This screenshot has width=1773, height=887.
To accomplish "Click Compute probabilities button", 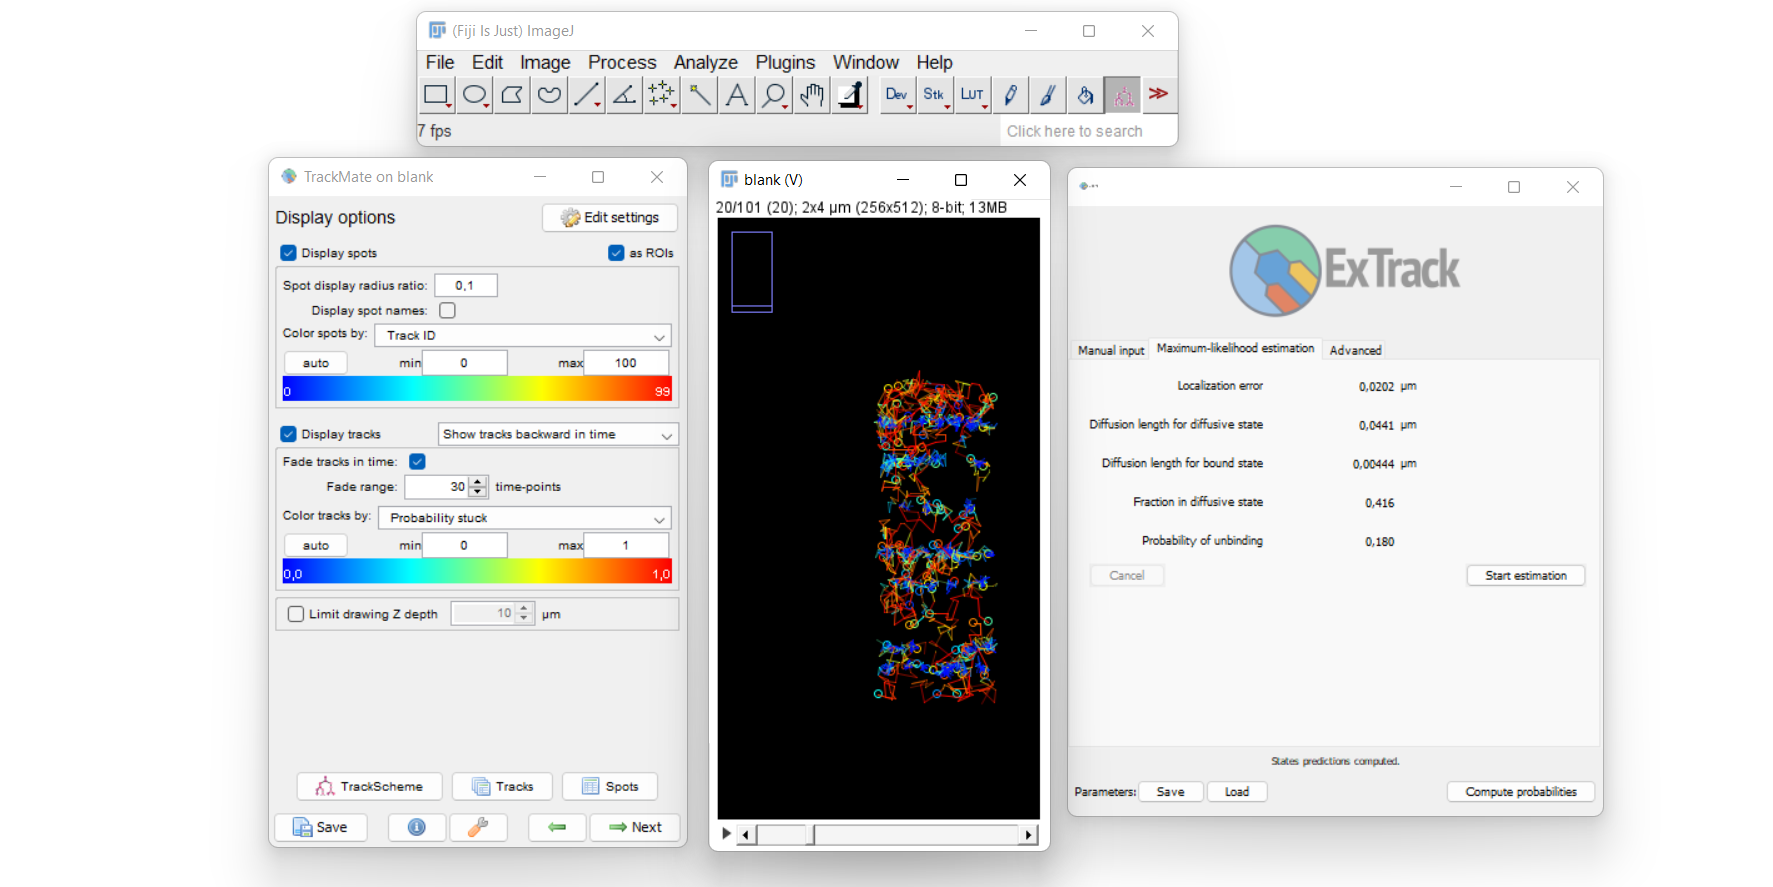I will [x=1521, y=792].
